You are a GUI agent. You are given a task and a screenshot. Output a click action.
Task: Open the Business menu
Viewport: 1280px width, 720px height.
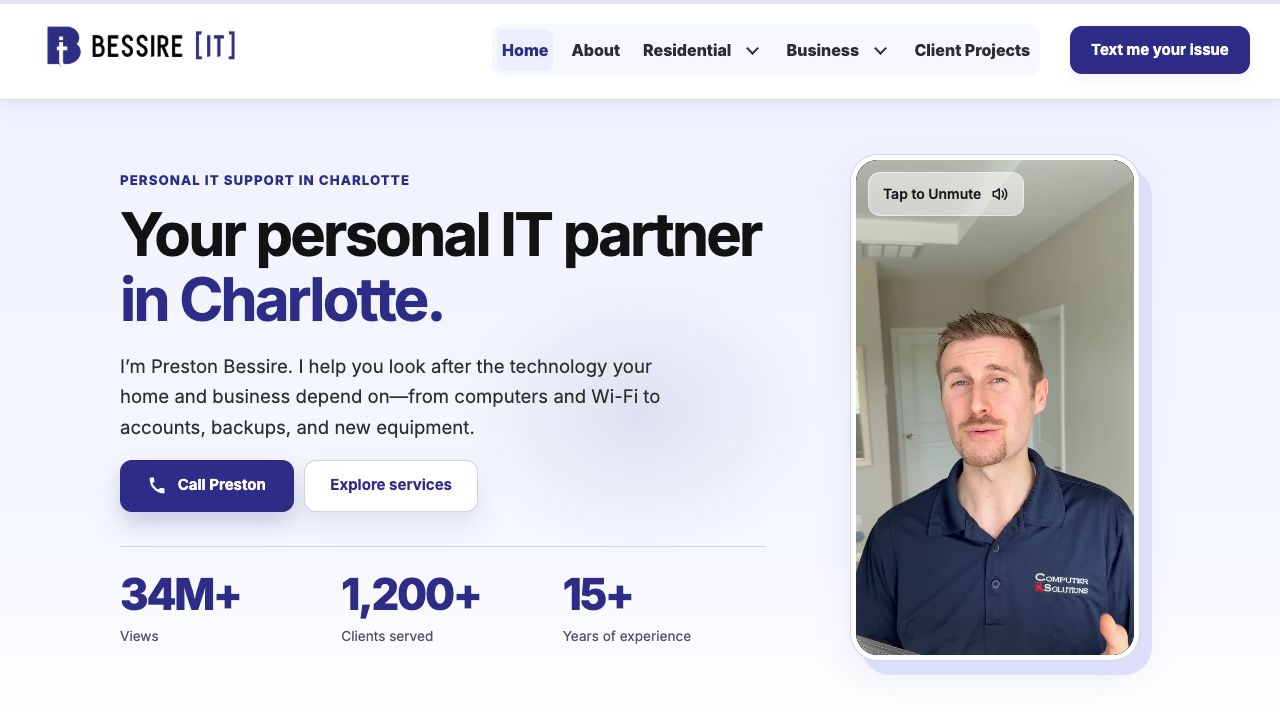coord(822,50)
